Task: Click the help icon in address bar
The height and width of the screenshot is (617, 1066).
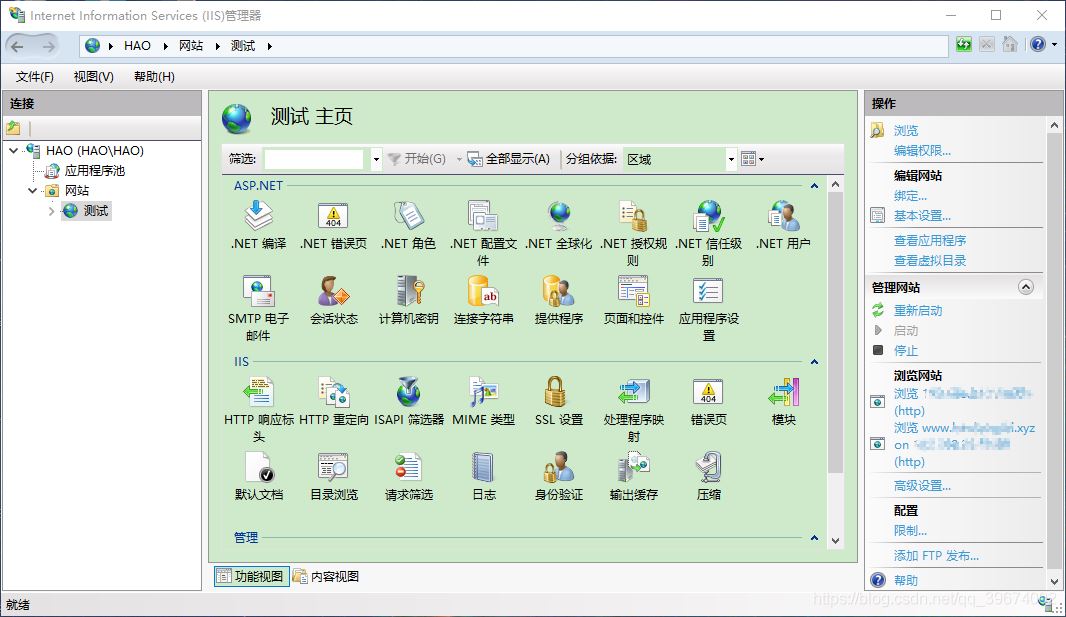Action: [x=1037, y=45]
